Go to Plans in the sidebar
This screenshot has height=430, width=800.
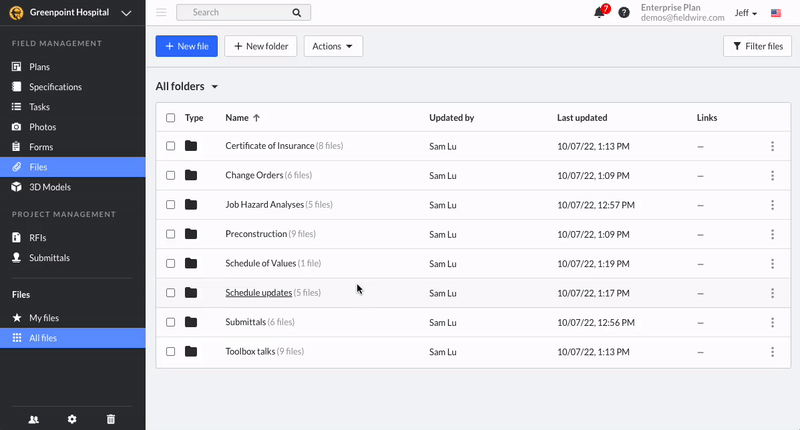[x=40, y=67]
